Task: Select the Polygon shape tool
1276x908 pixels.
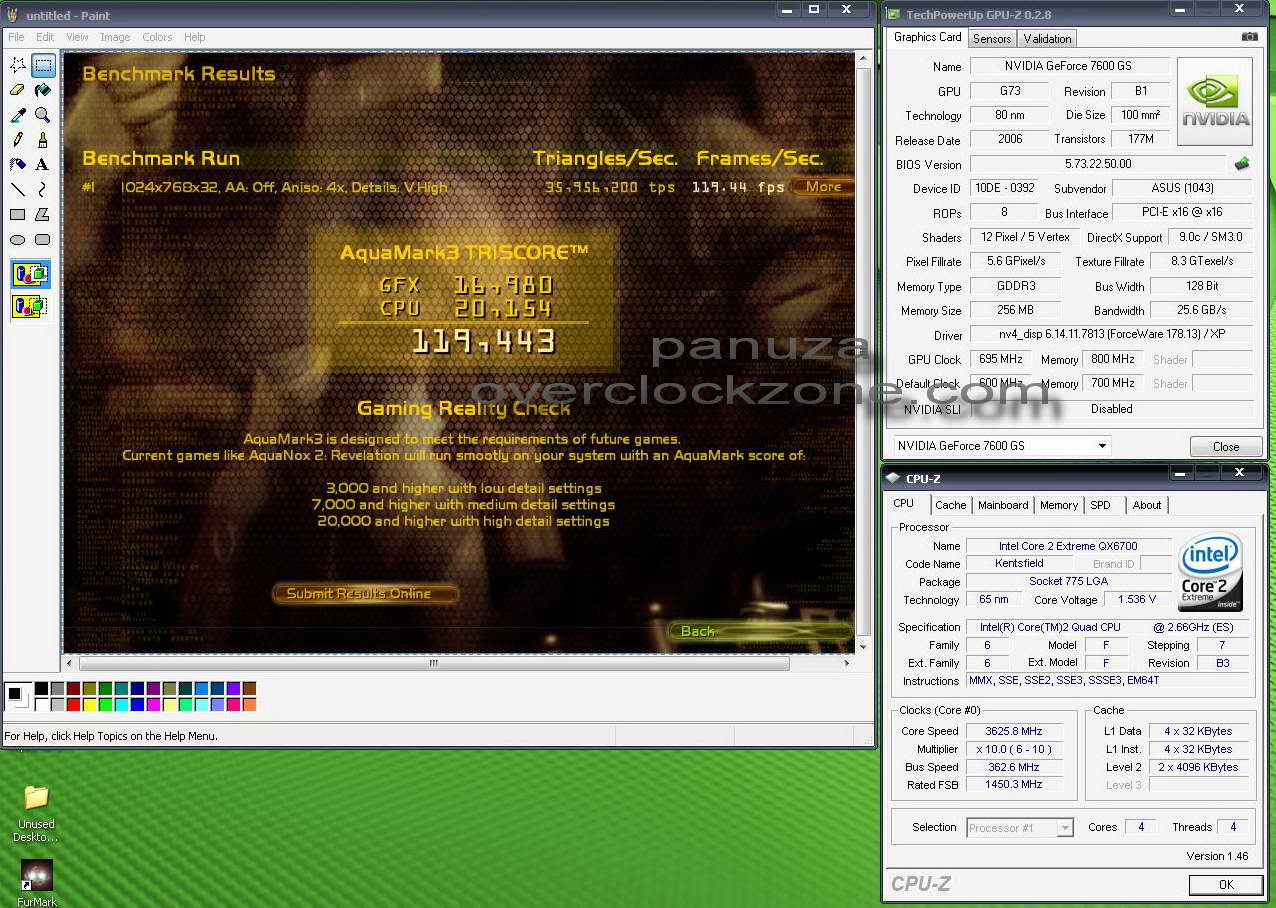Action: 43,215
